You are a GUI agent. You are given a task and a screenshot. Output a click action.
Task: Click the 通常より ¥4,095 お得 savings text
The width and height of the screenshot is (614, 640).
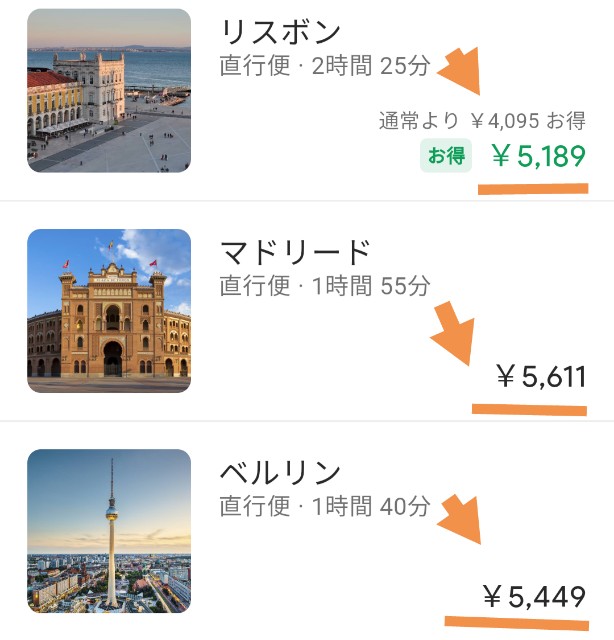[482, 121]
